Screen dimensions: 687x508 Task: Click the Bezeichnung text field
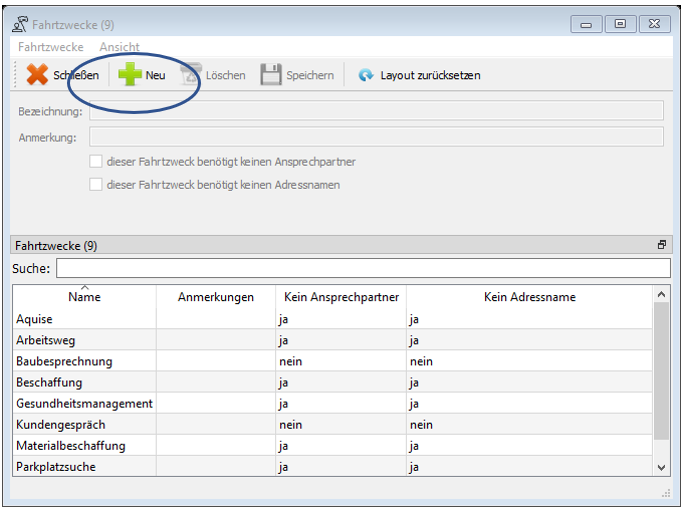point(376,111)
